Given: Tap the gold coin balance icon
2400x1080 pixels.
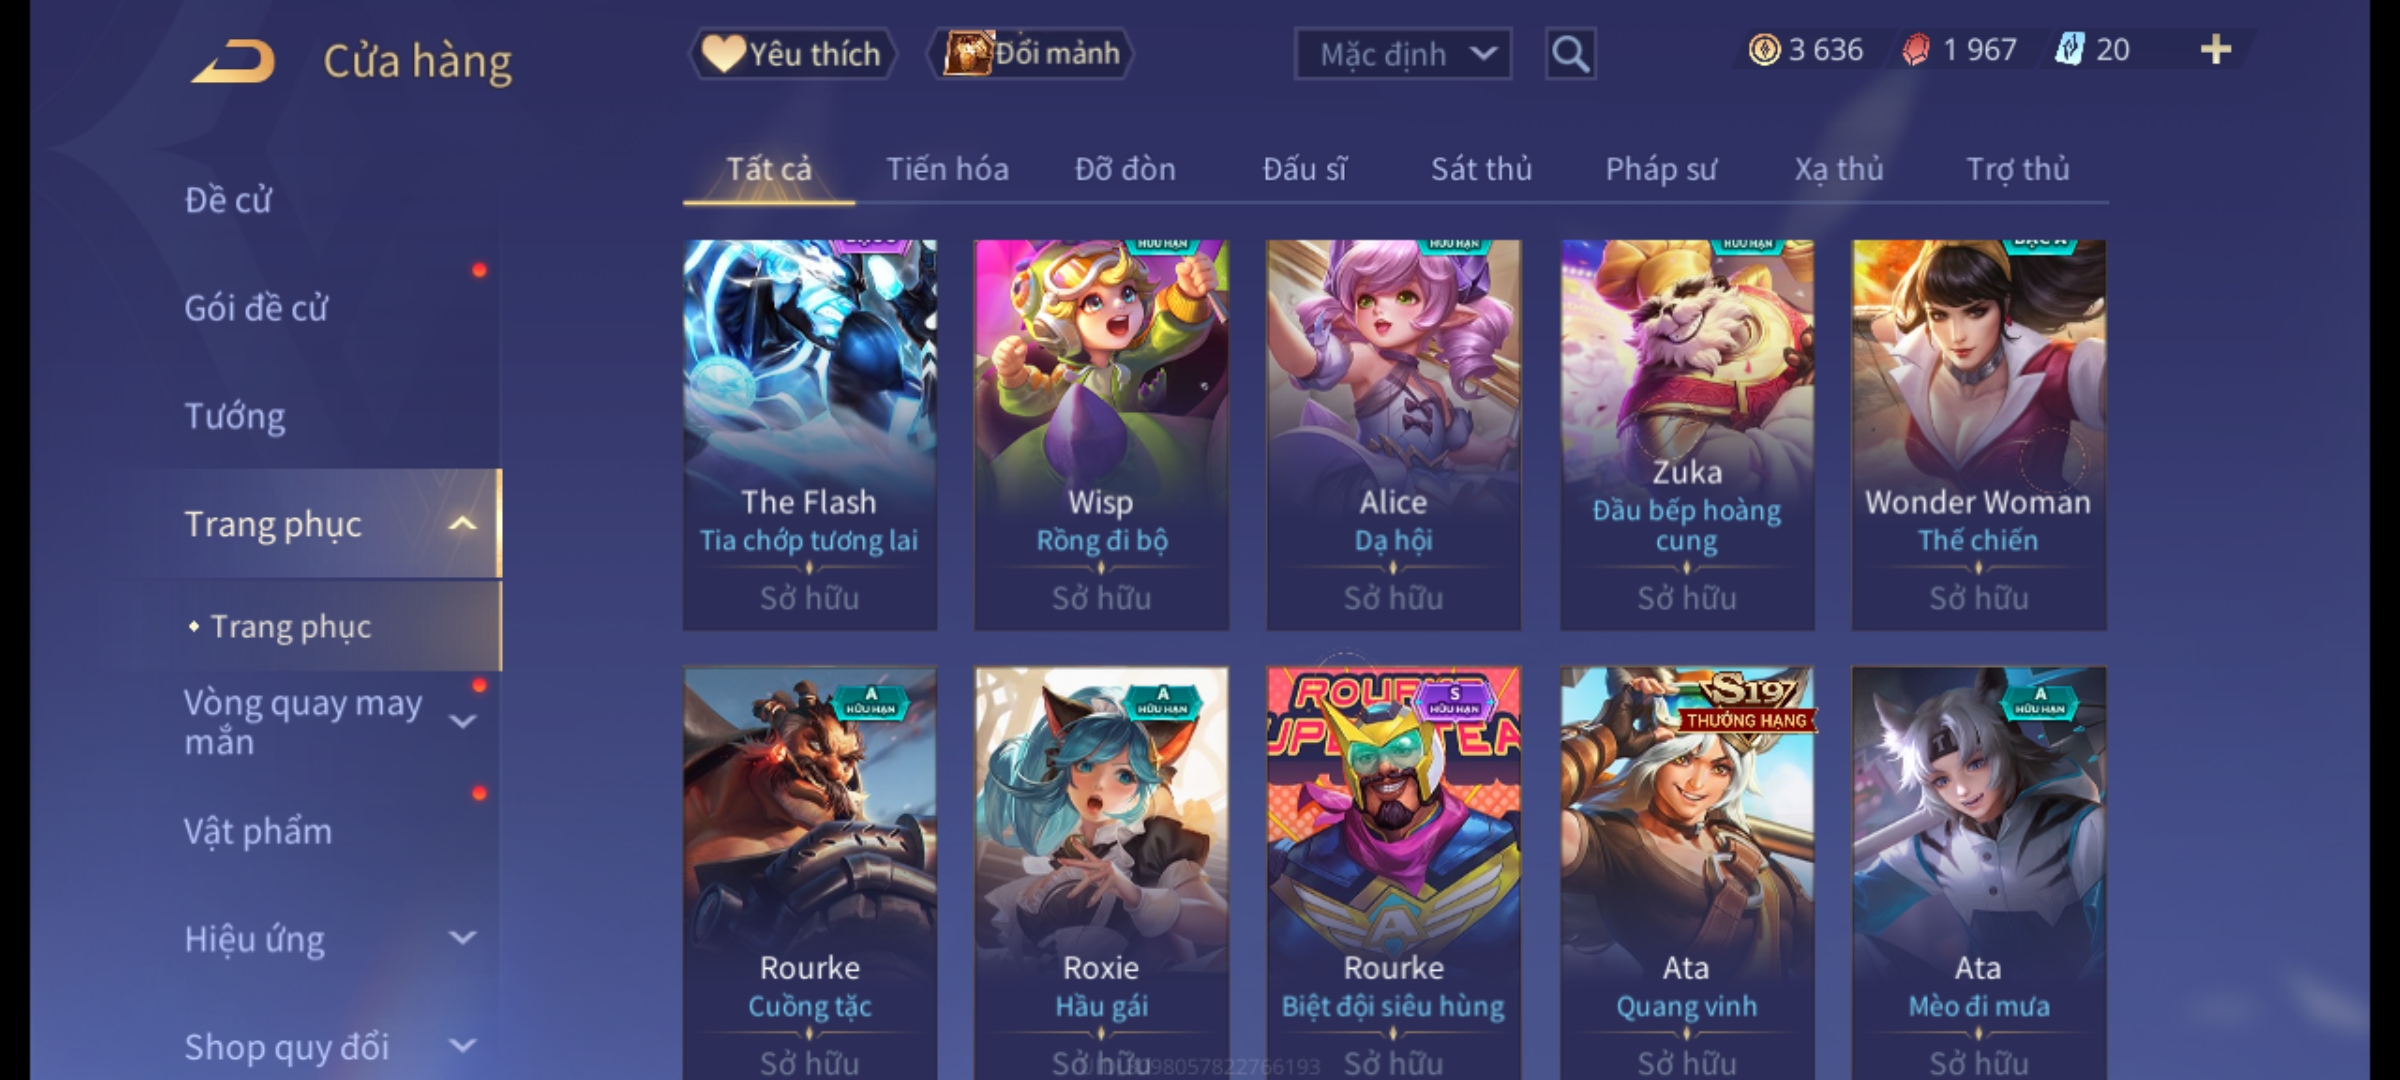Looking at the screenshot, I should click(x=1764, y=50).
